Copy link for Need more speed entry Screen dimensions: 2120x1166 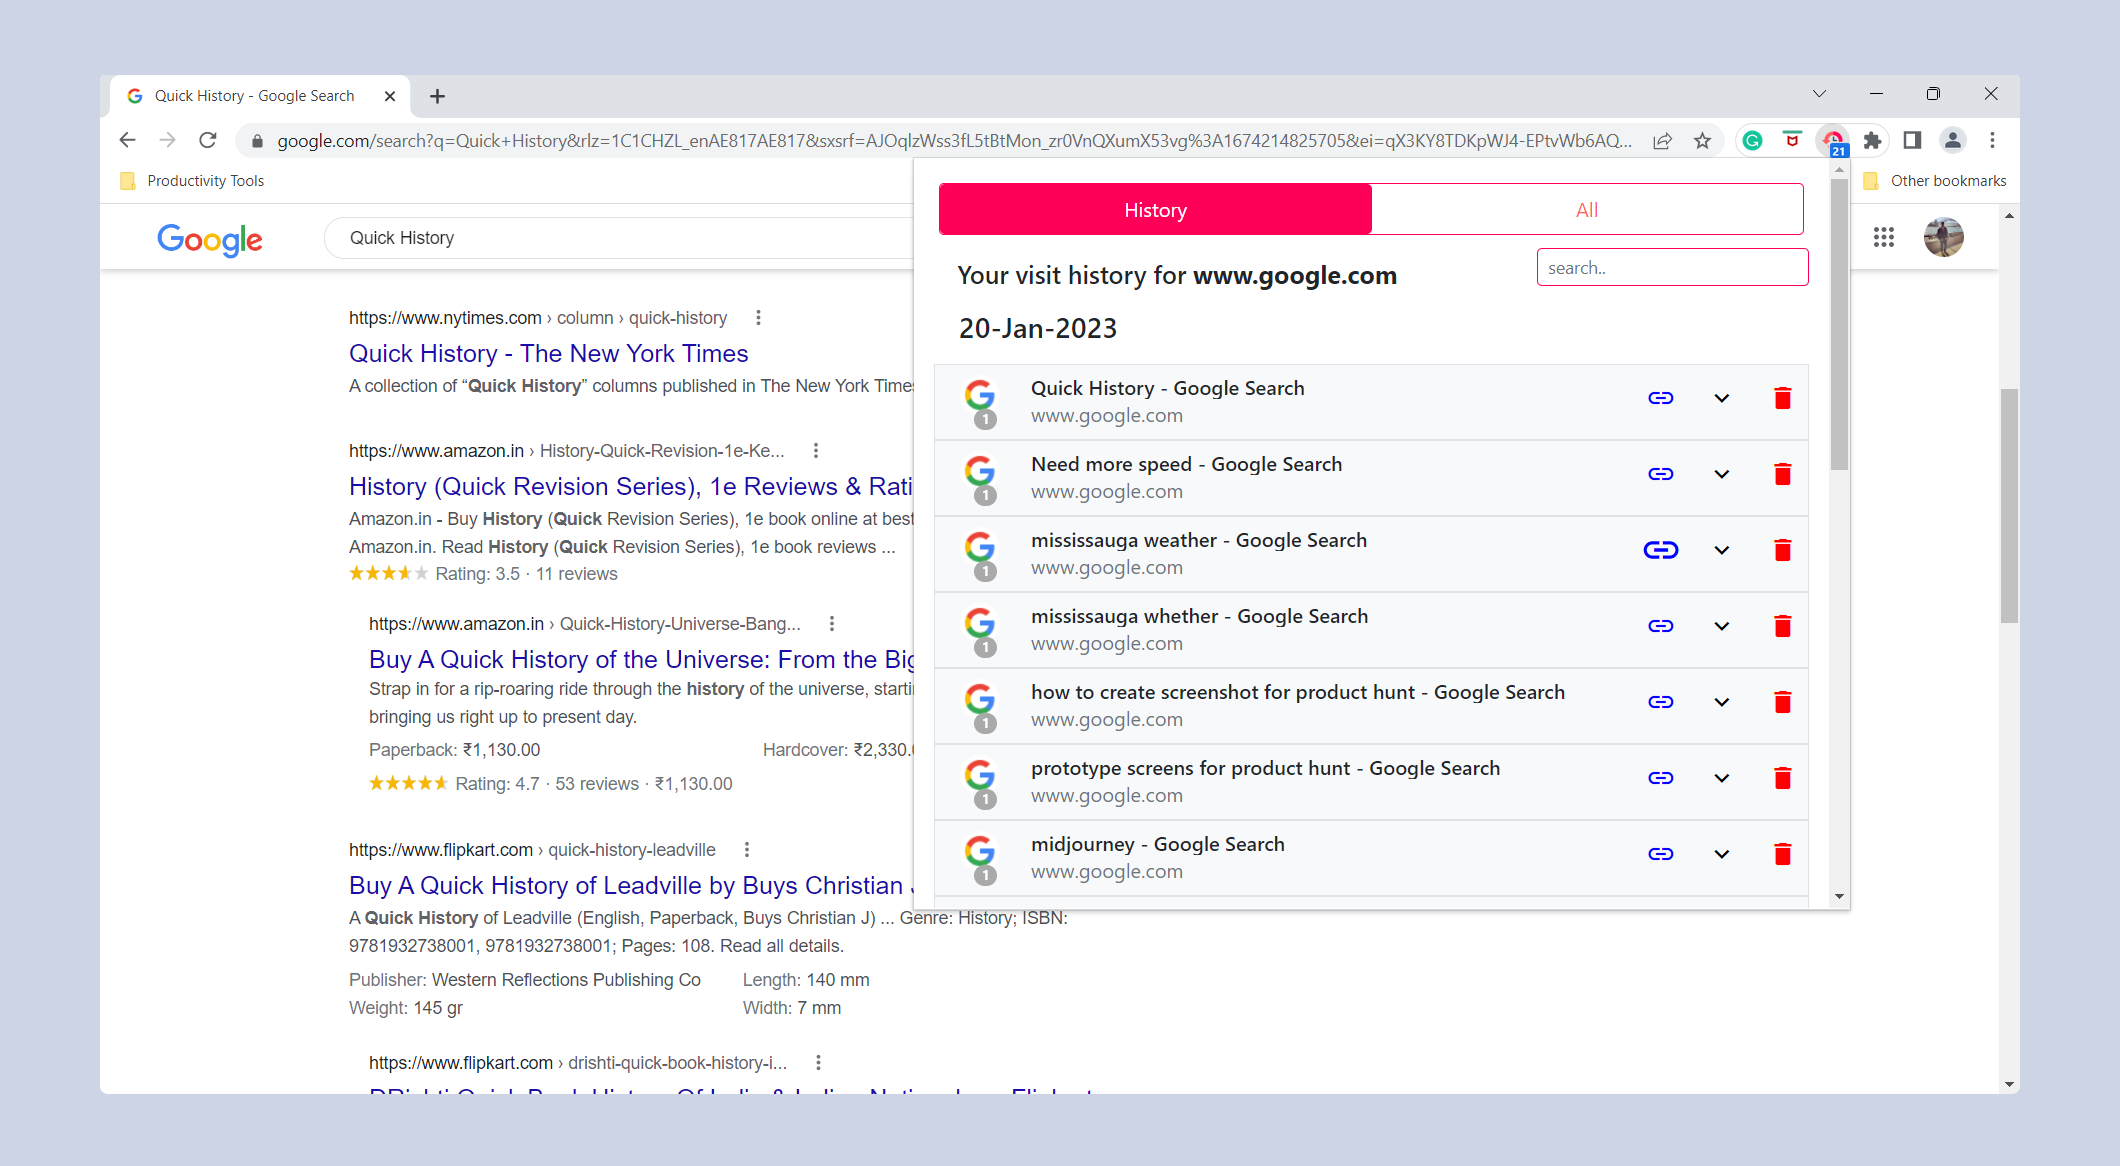(x=1660, y=474)
